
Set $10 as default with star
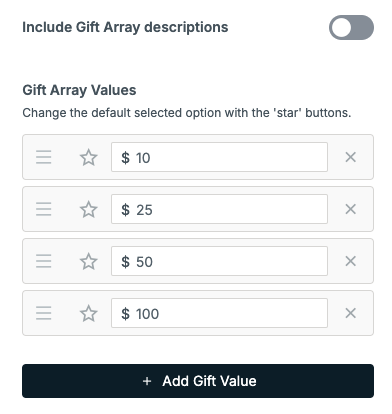click(89, 157)
